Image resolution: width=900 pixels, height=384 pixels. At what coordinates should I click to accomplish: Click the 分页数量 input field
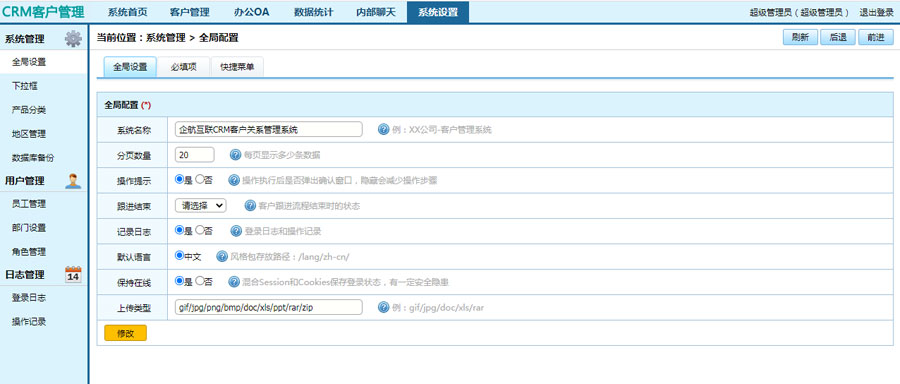click(x=195, y=154)
